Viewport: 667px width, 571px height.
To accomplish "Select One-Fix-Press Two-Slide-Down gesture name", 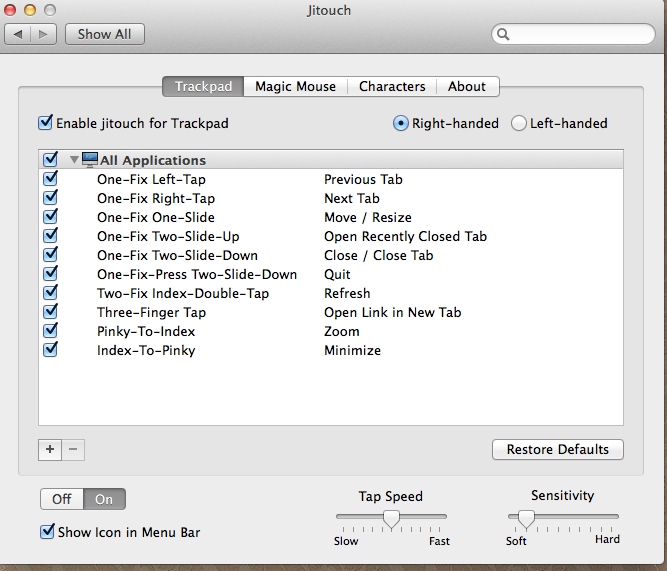I will tap(197, 274).
